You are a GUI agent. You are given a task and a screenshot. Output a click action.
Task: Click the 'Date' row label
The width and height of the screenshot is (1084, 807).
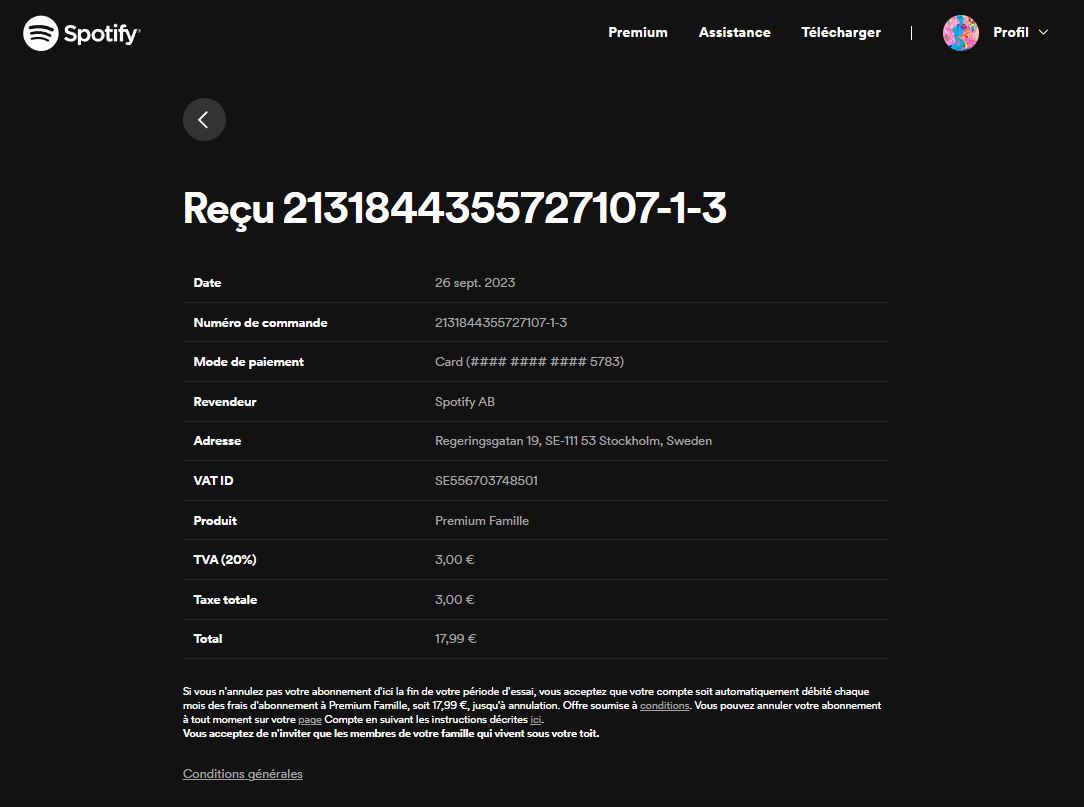pyautogui.click(x=207, y=283)
